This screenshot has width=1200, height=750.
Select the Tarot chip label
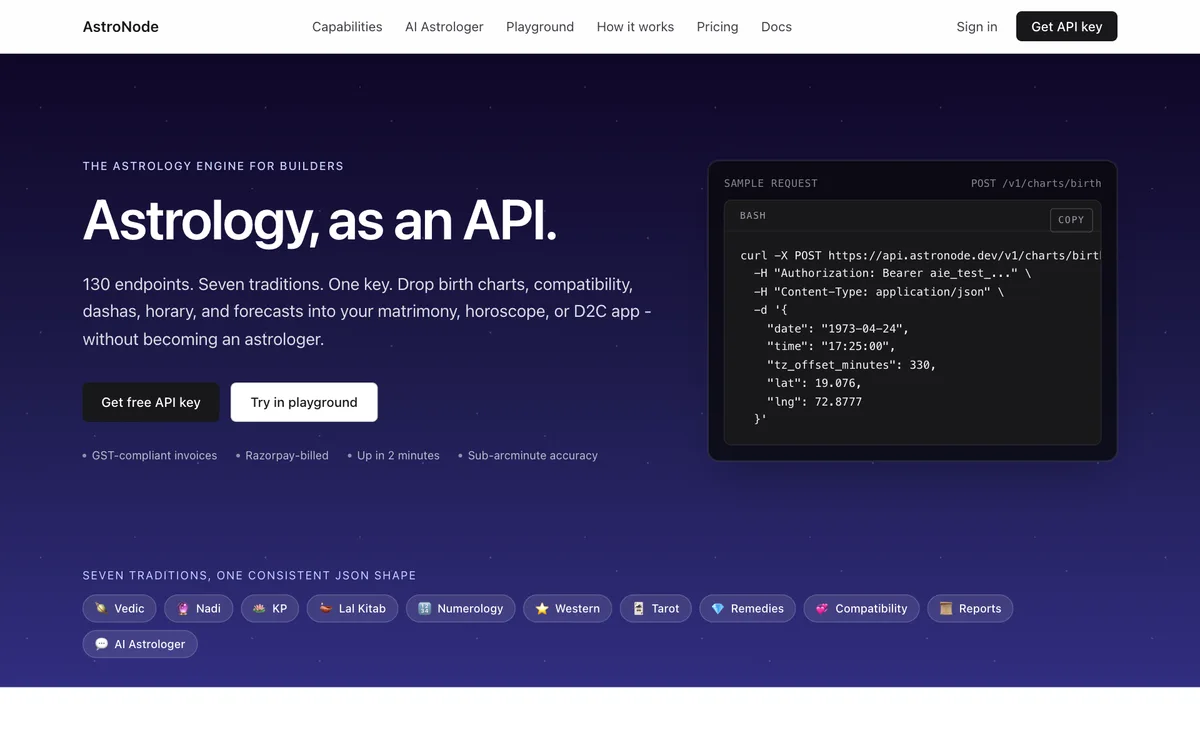tap(665, 608)
